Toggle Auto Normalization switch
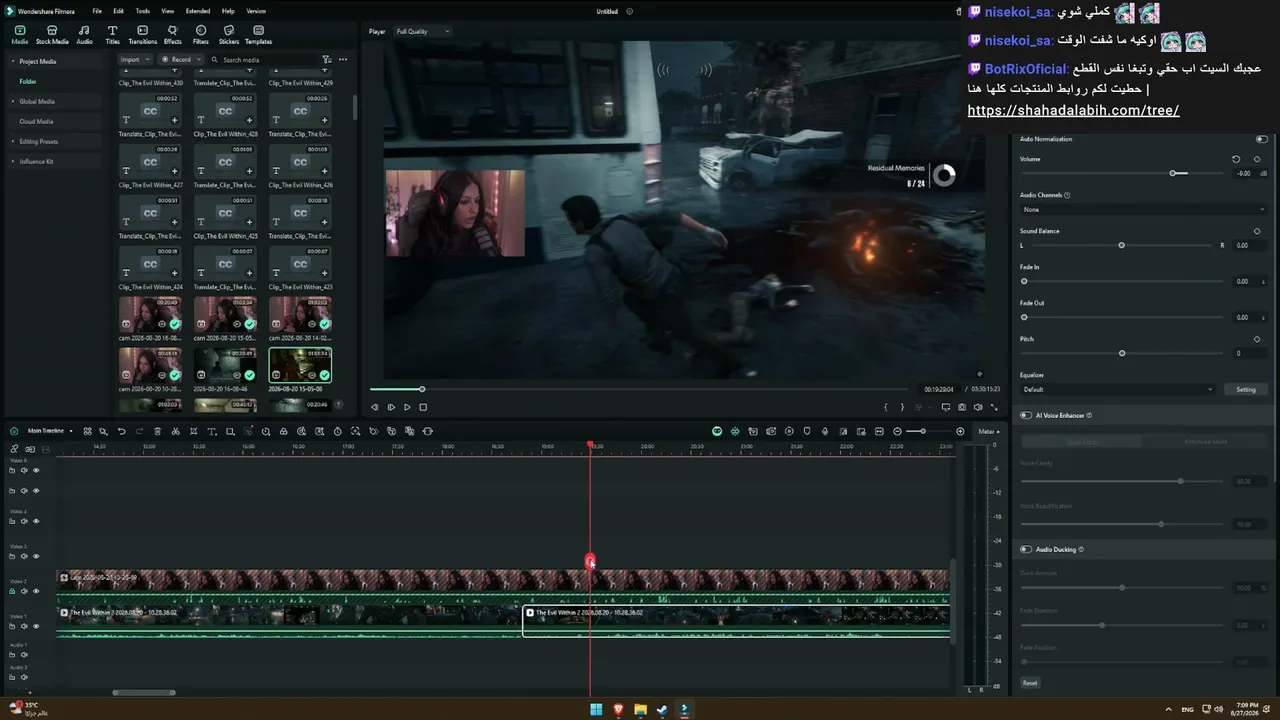 [x=1261, y=139]
